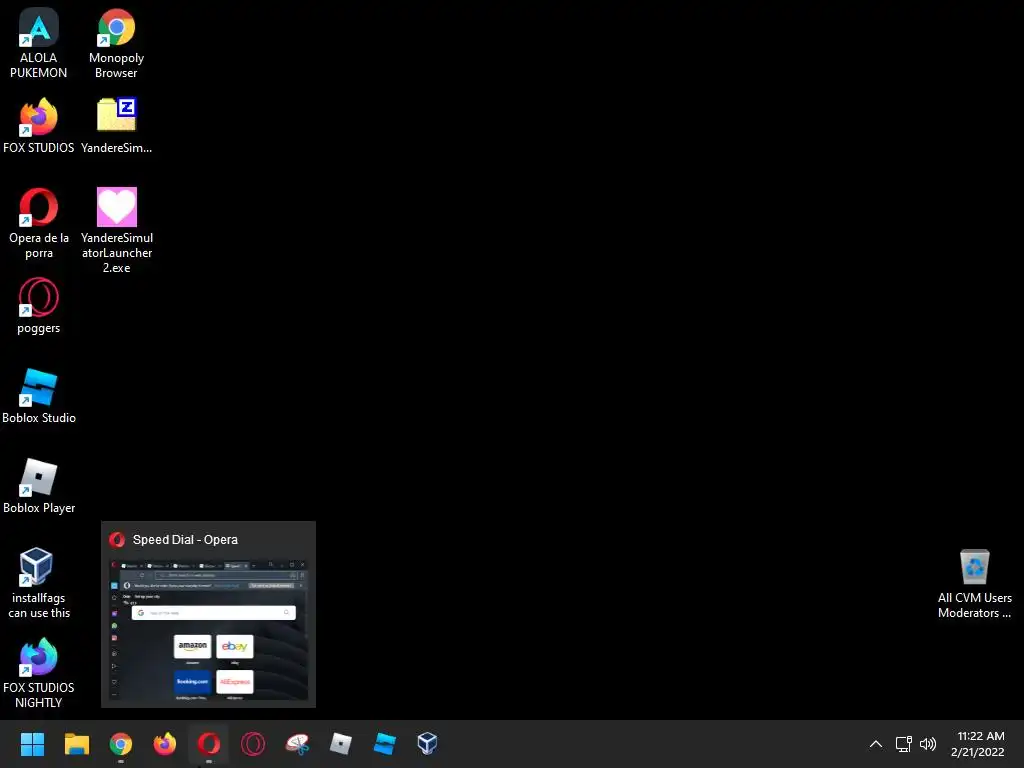
Task: Select YandereSimulatorLauncher2.exe heart icon
Action: pos(116,230)
